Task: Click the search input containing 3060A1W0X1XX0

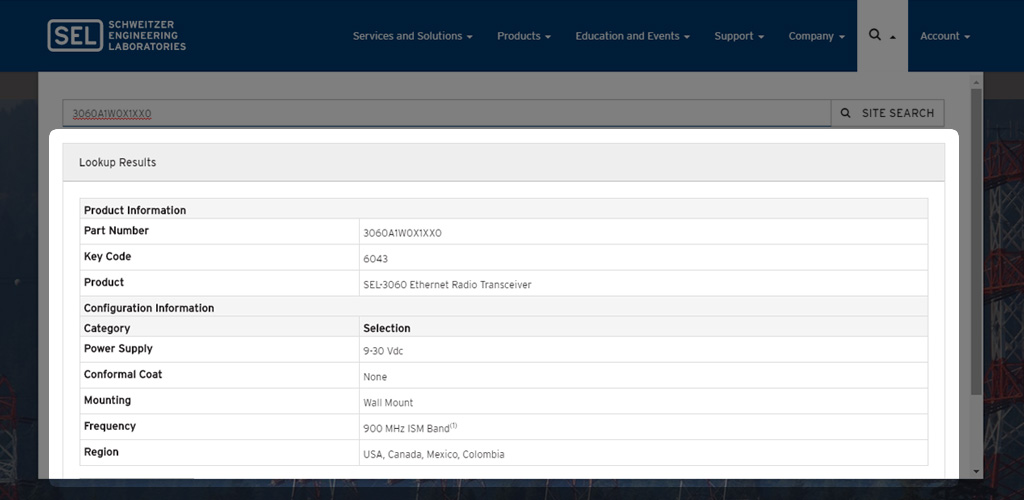Action: click(x=447, y=113)
